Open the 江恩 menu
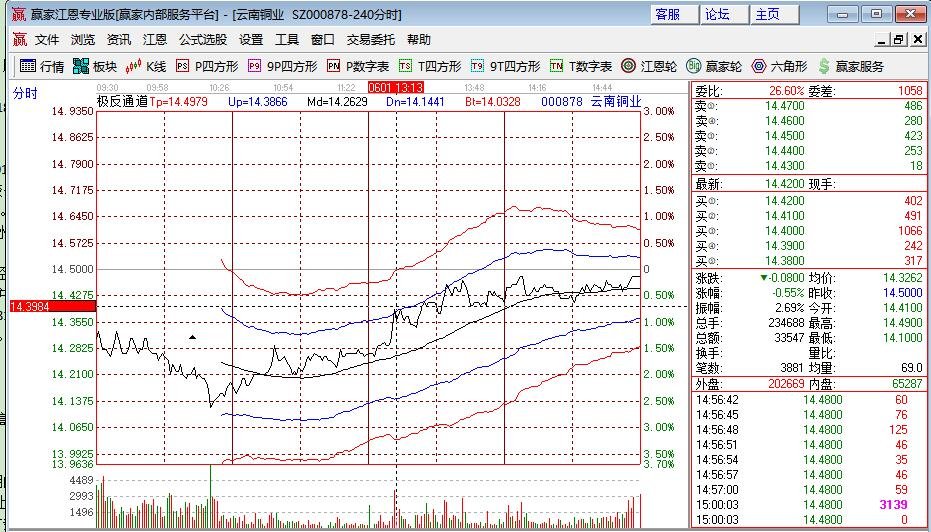The image size is (931, 532). tap(155, 40)
